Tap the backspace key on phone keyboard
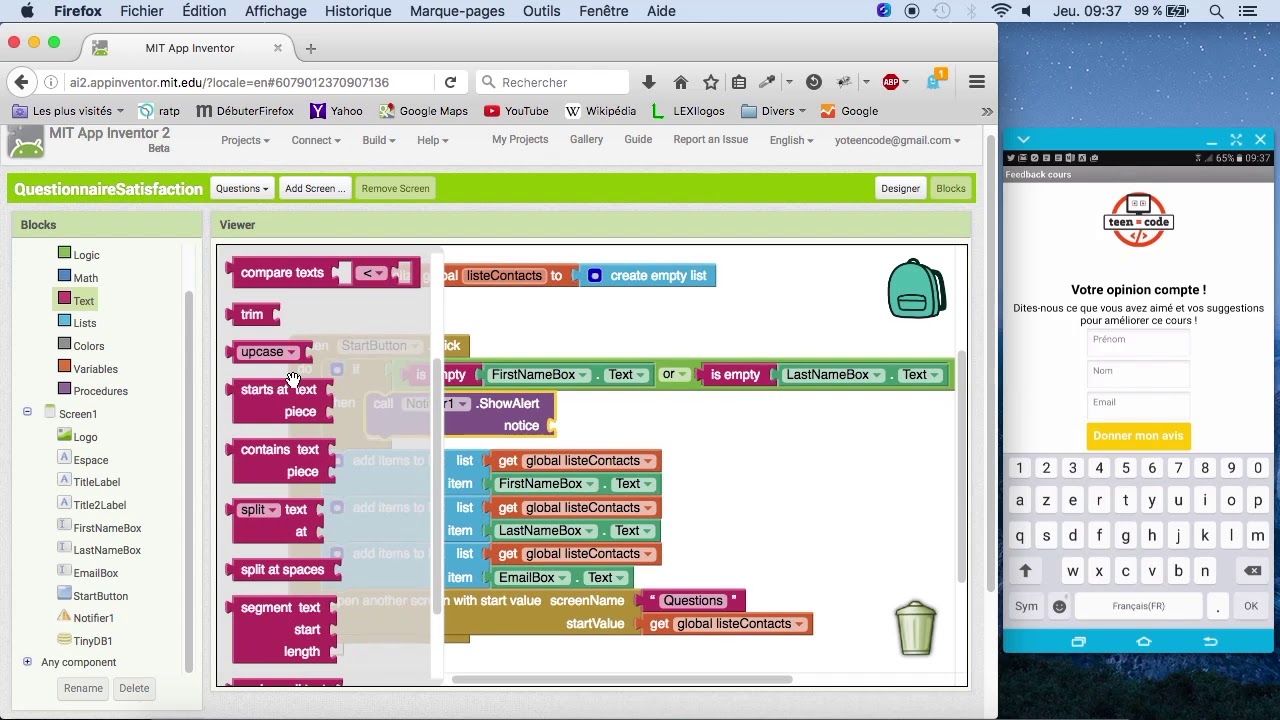The width and height of the screenshot is (1280, 720). [1251, 571]
